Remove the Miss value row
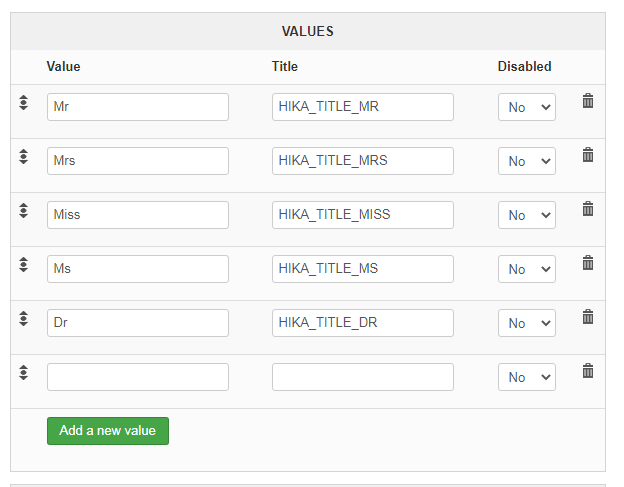 588,209
